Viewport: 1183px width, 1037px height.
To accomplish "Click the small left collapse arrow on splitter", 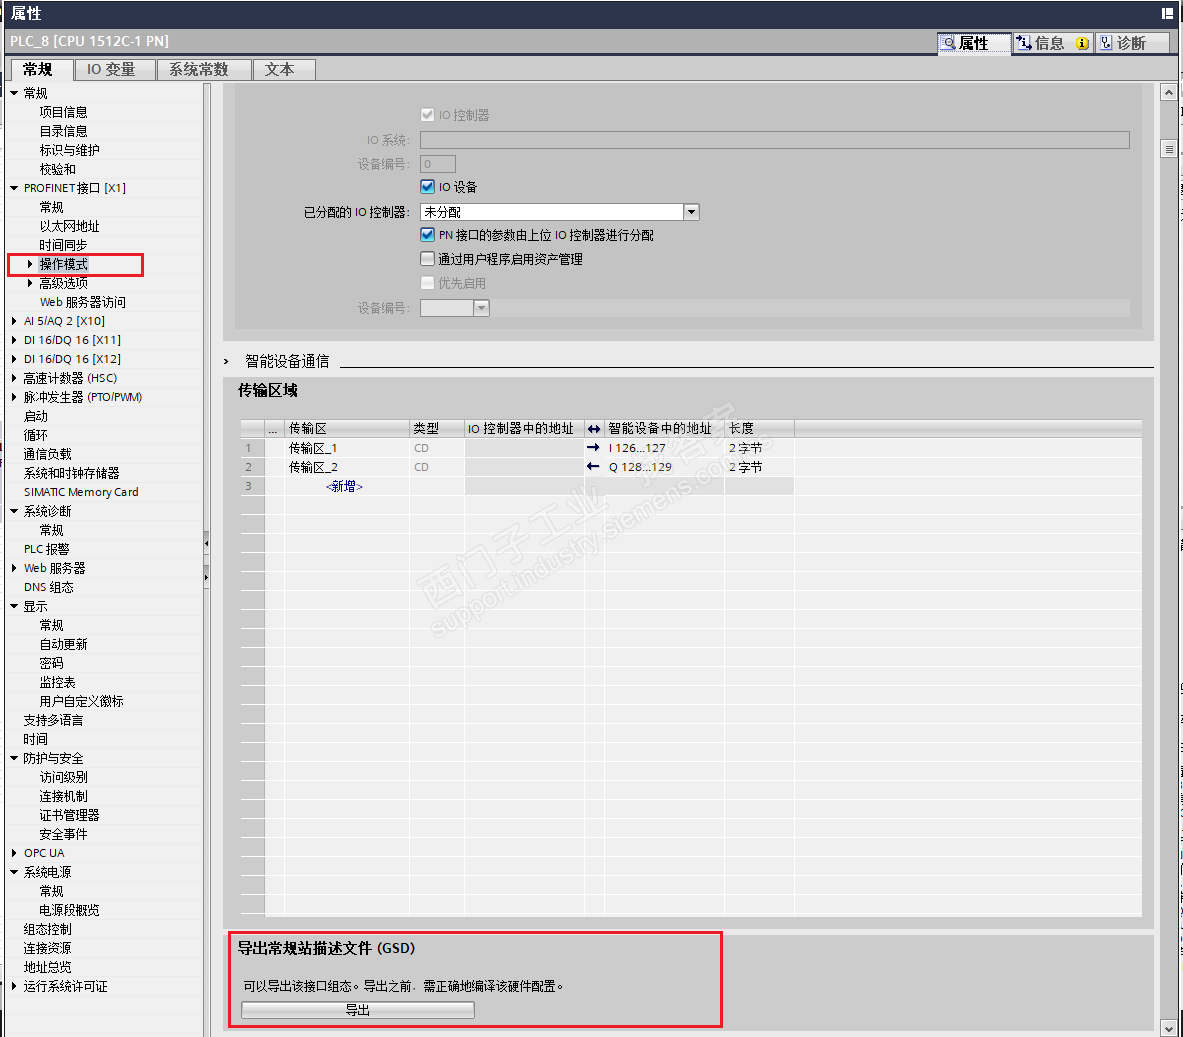I will click(206, 543).
